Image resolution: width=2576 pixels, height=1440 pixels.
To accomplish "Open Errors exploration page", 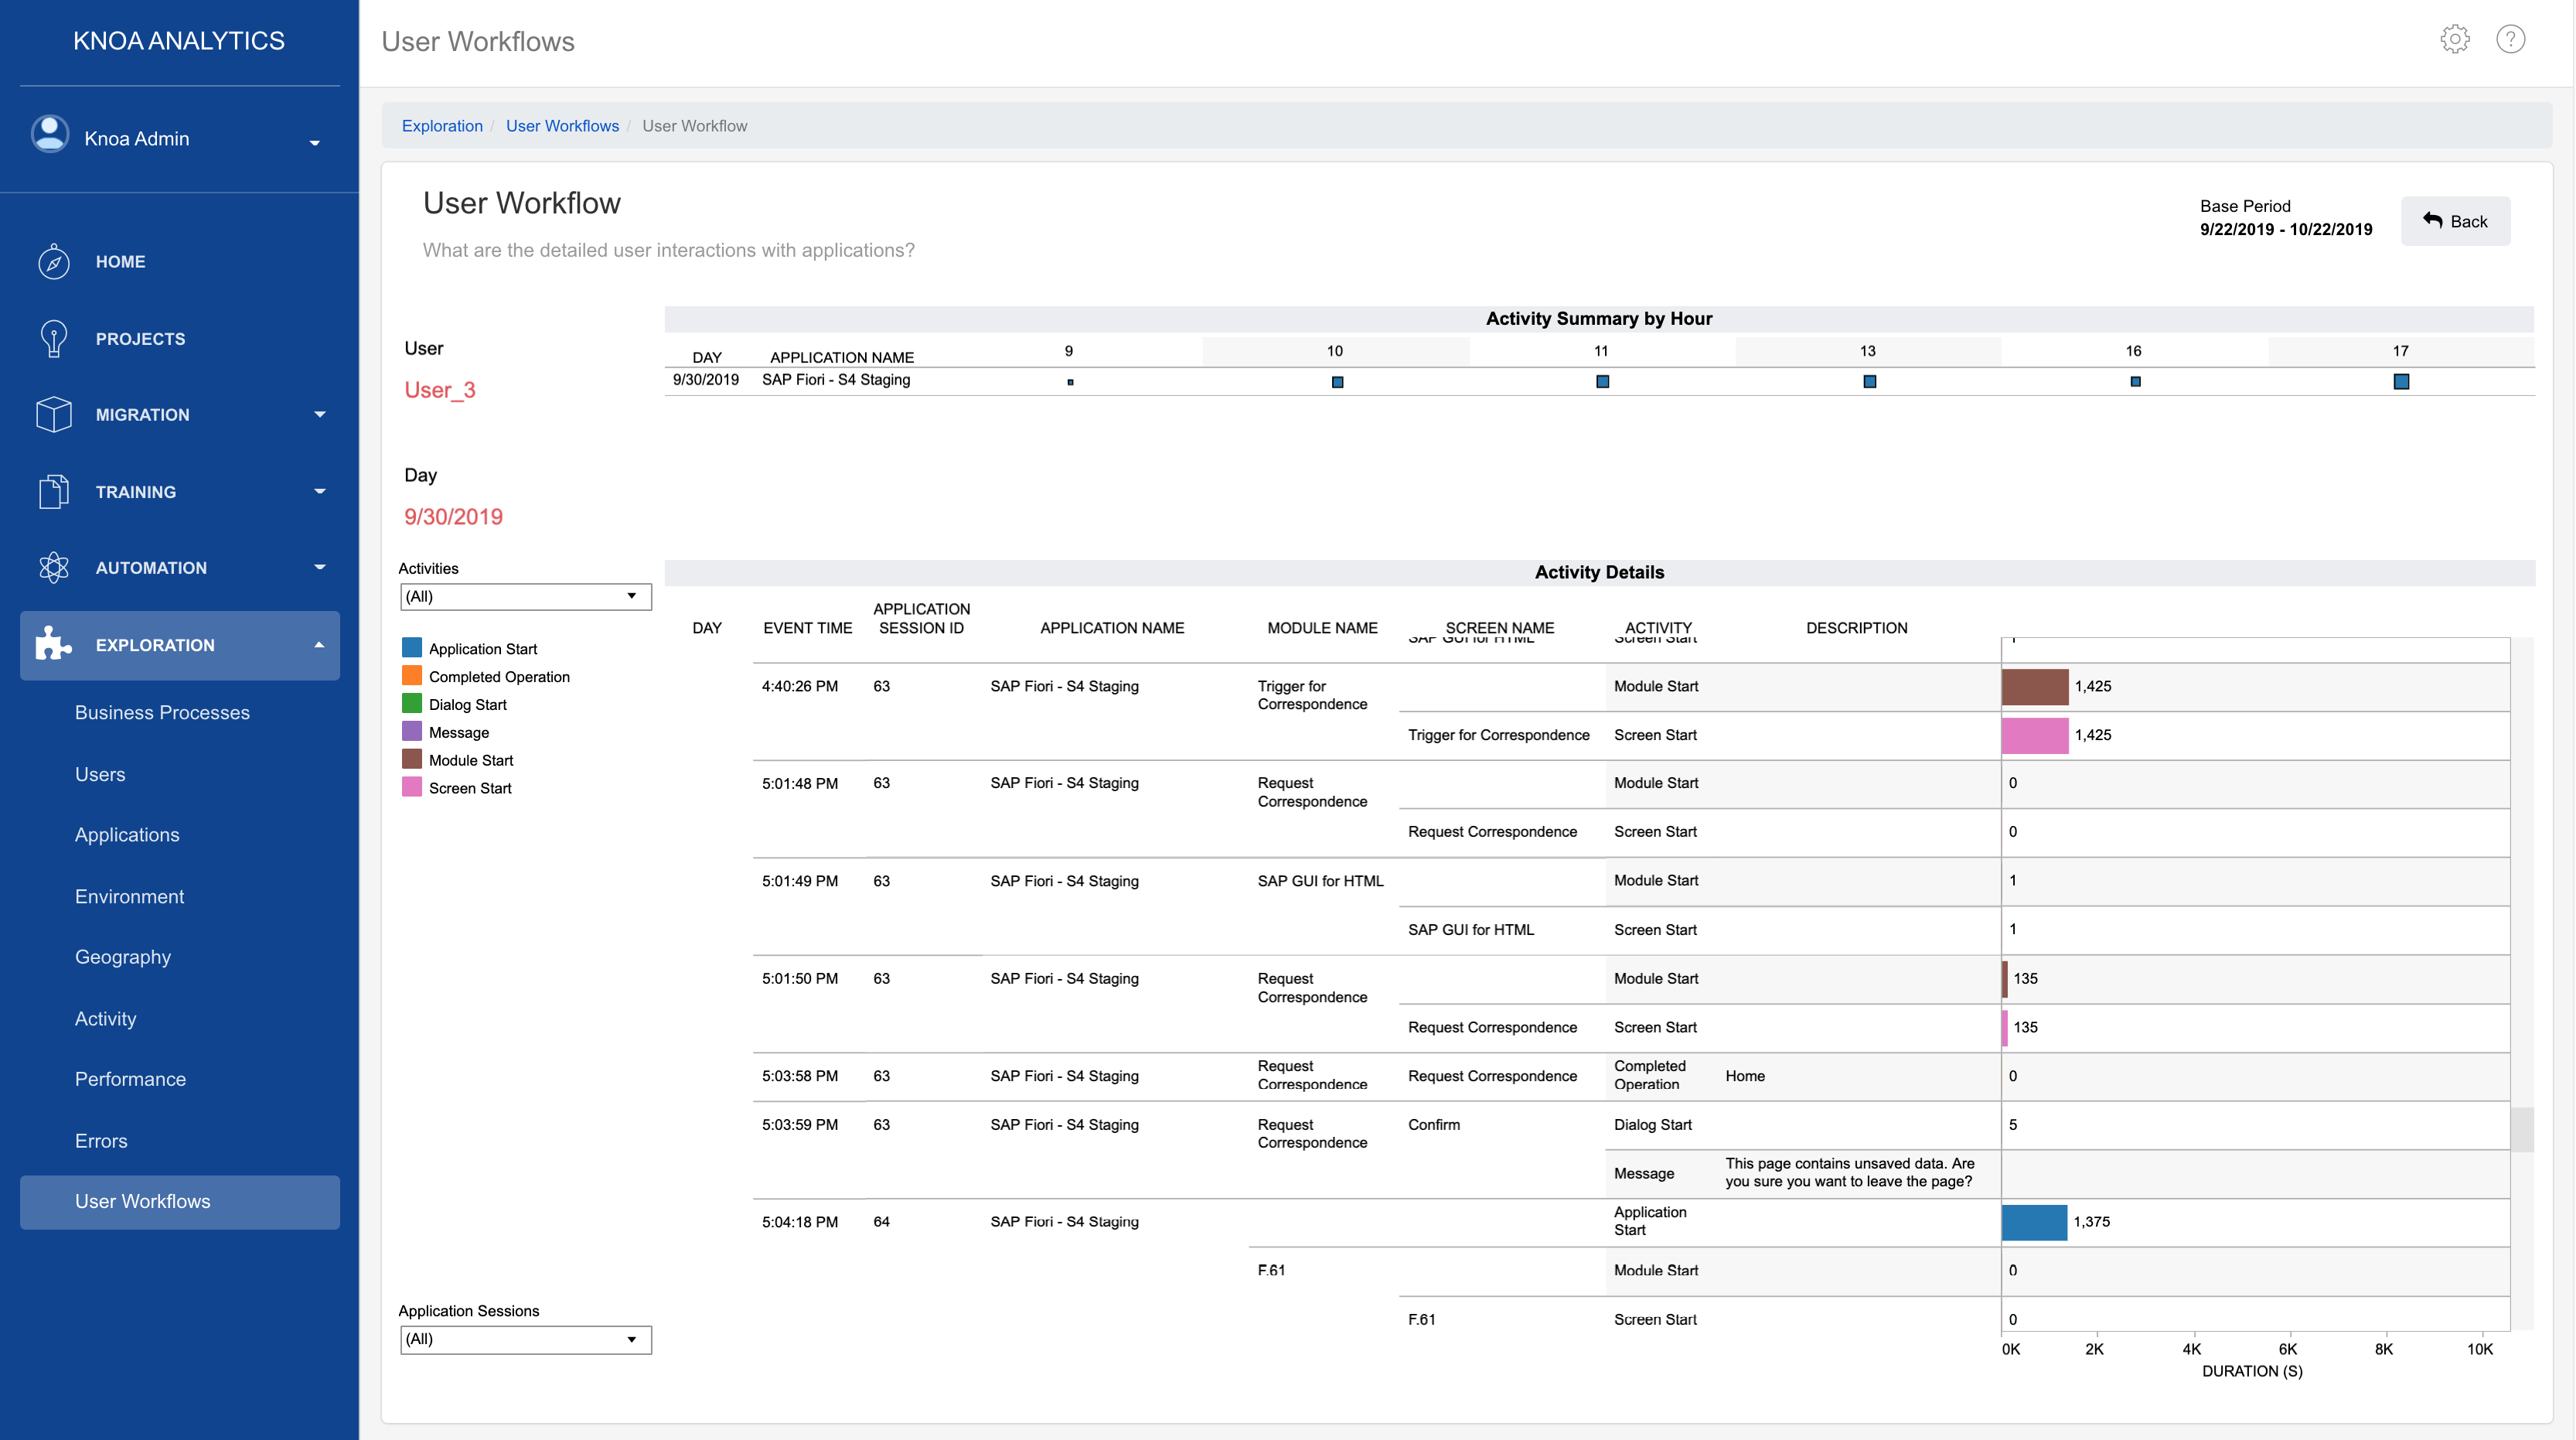I will tap(101, 1140).
